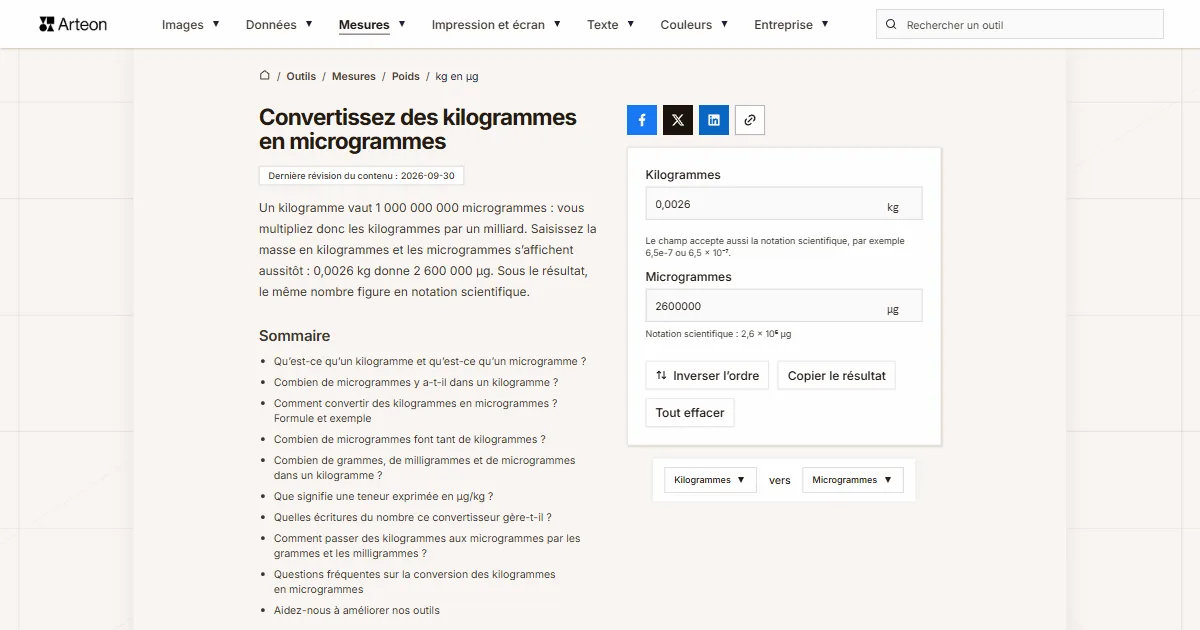Click the Dernière révision du contenu date
The image size is (1200, 630).
[361, 176]
